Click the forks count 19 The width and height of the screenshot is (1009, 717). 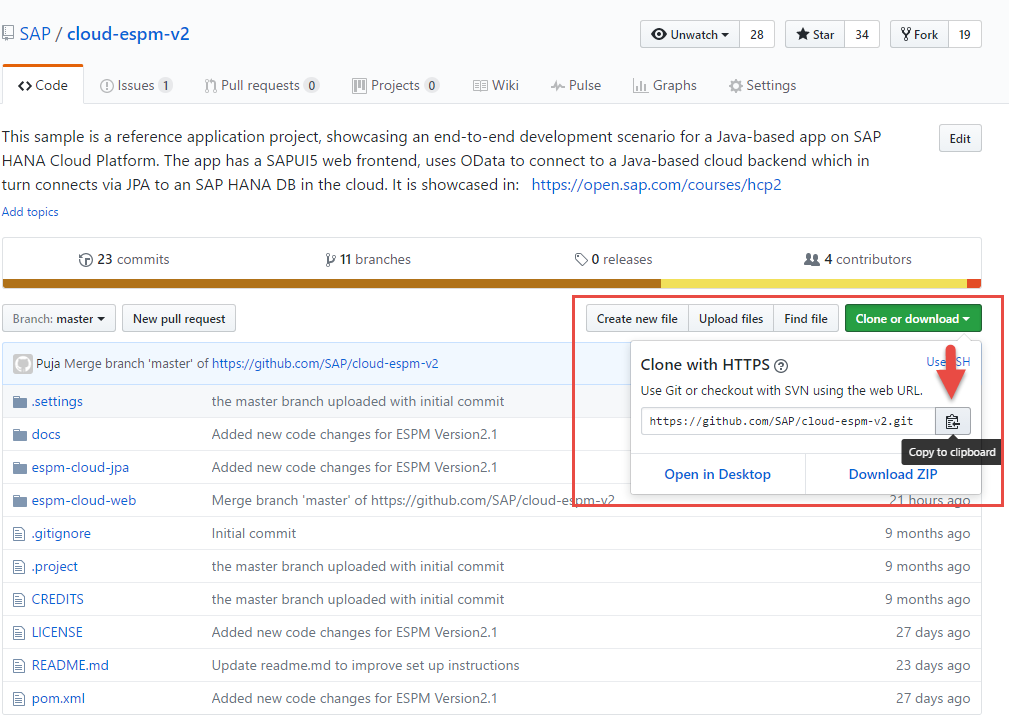pos(965,35)
